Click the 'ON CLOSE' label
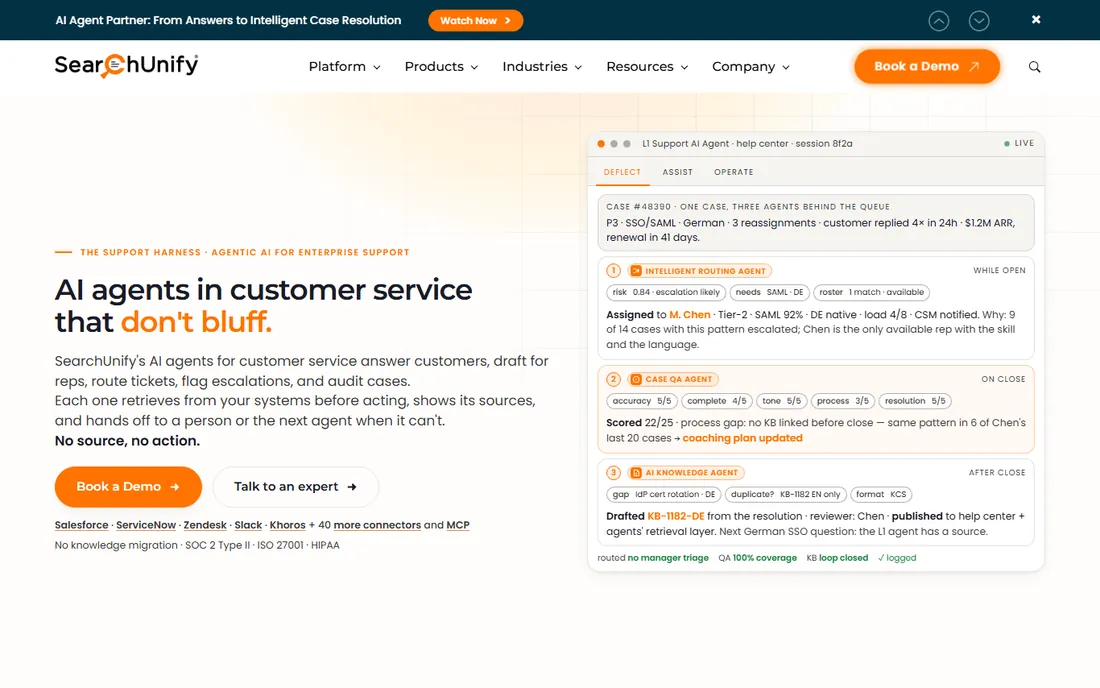1100x688 pixels. 1003,379
